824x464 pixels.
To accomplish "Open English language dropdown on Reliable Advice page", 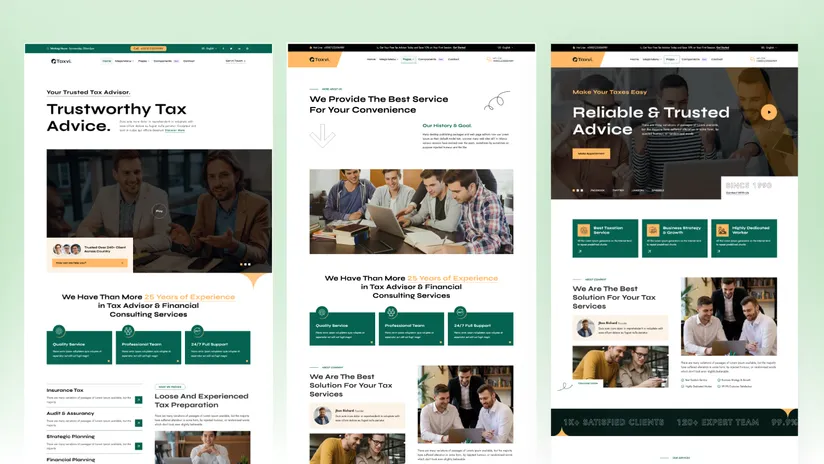I will click(x=768, y=47).
